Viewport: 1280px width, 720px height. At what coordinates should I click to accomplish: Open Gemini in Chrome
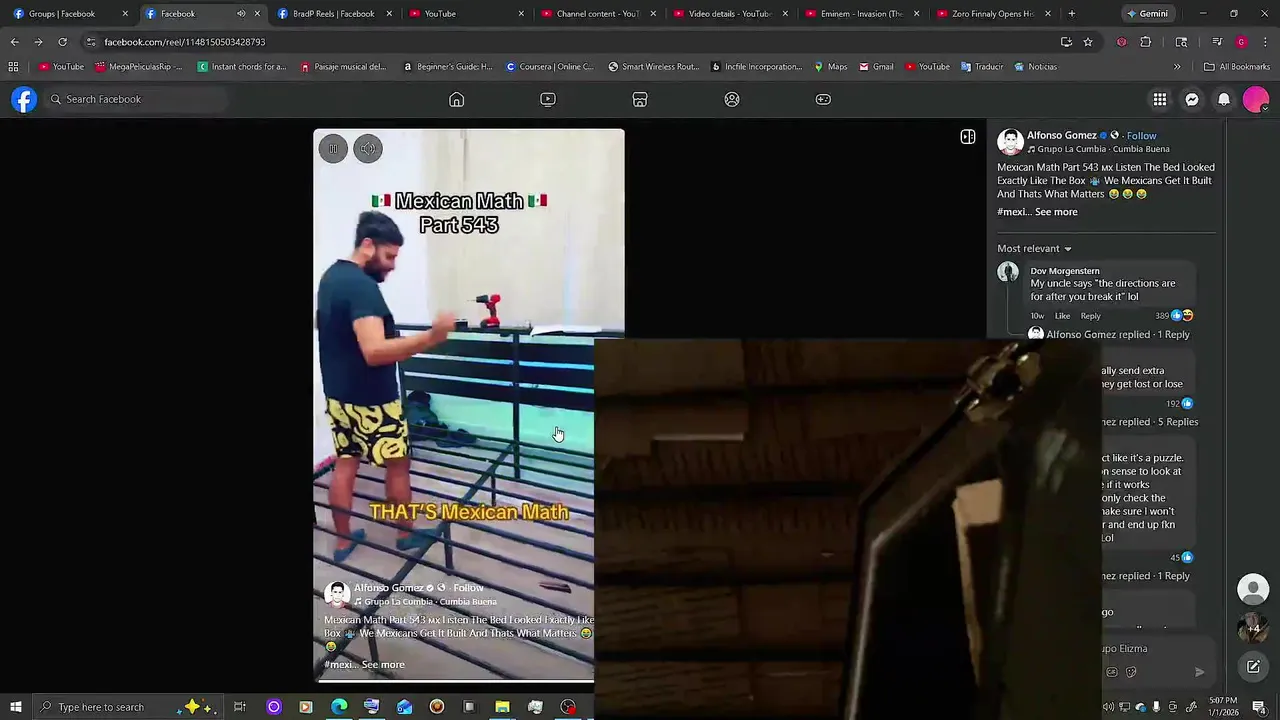(1147, 14)
